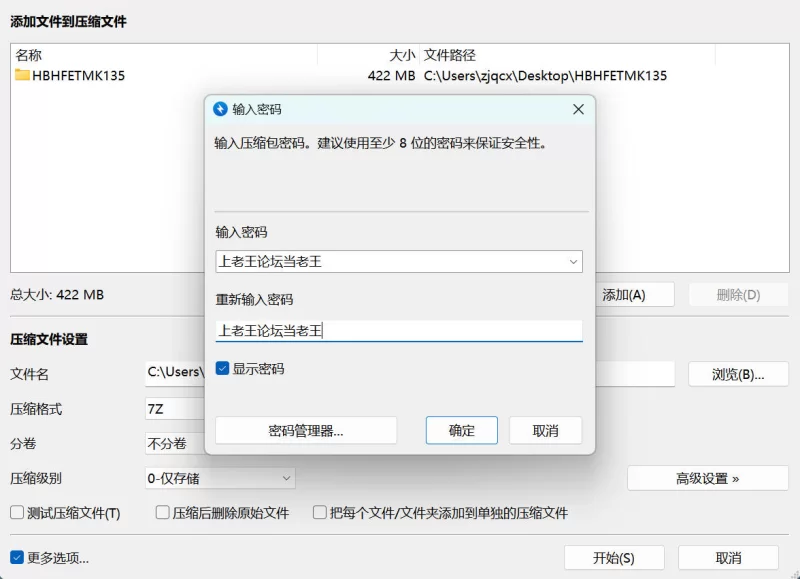This screenshot has width=800, height=579.
Task: Click 取消 in the password dialog
Action: coord(545,431)
